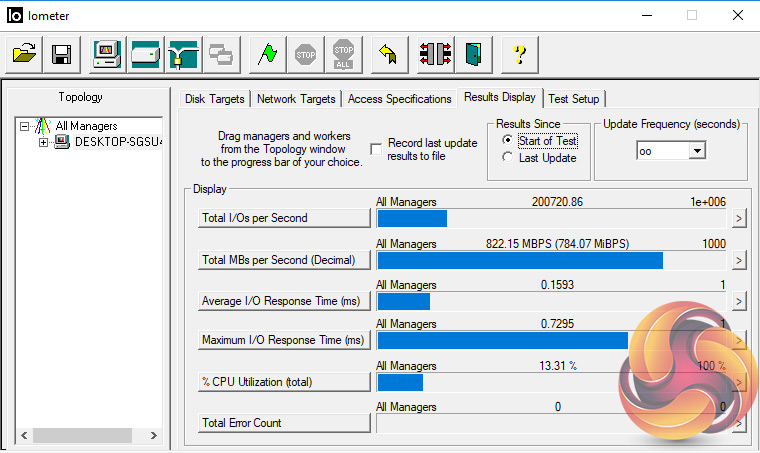This screenshot has height=453, width=760.
Task: Click Total MBs per Second progress bar
Action: click(552, 261)
